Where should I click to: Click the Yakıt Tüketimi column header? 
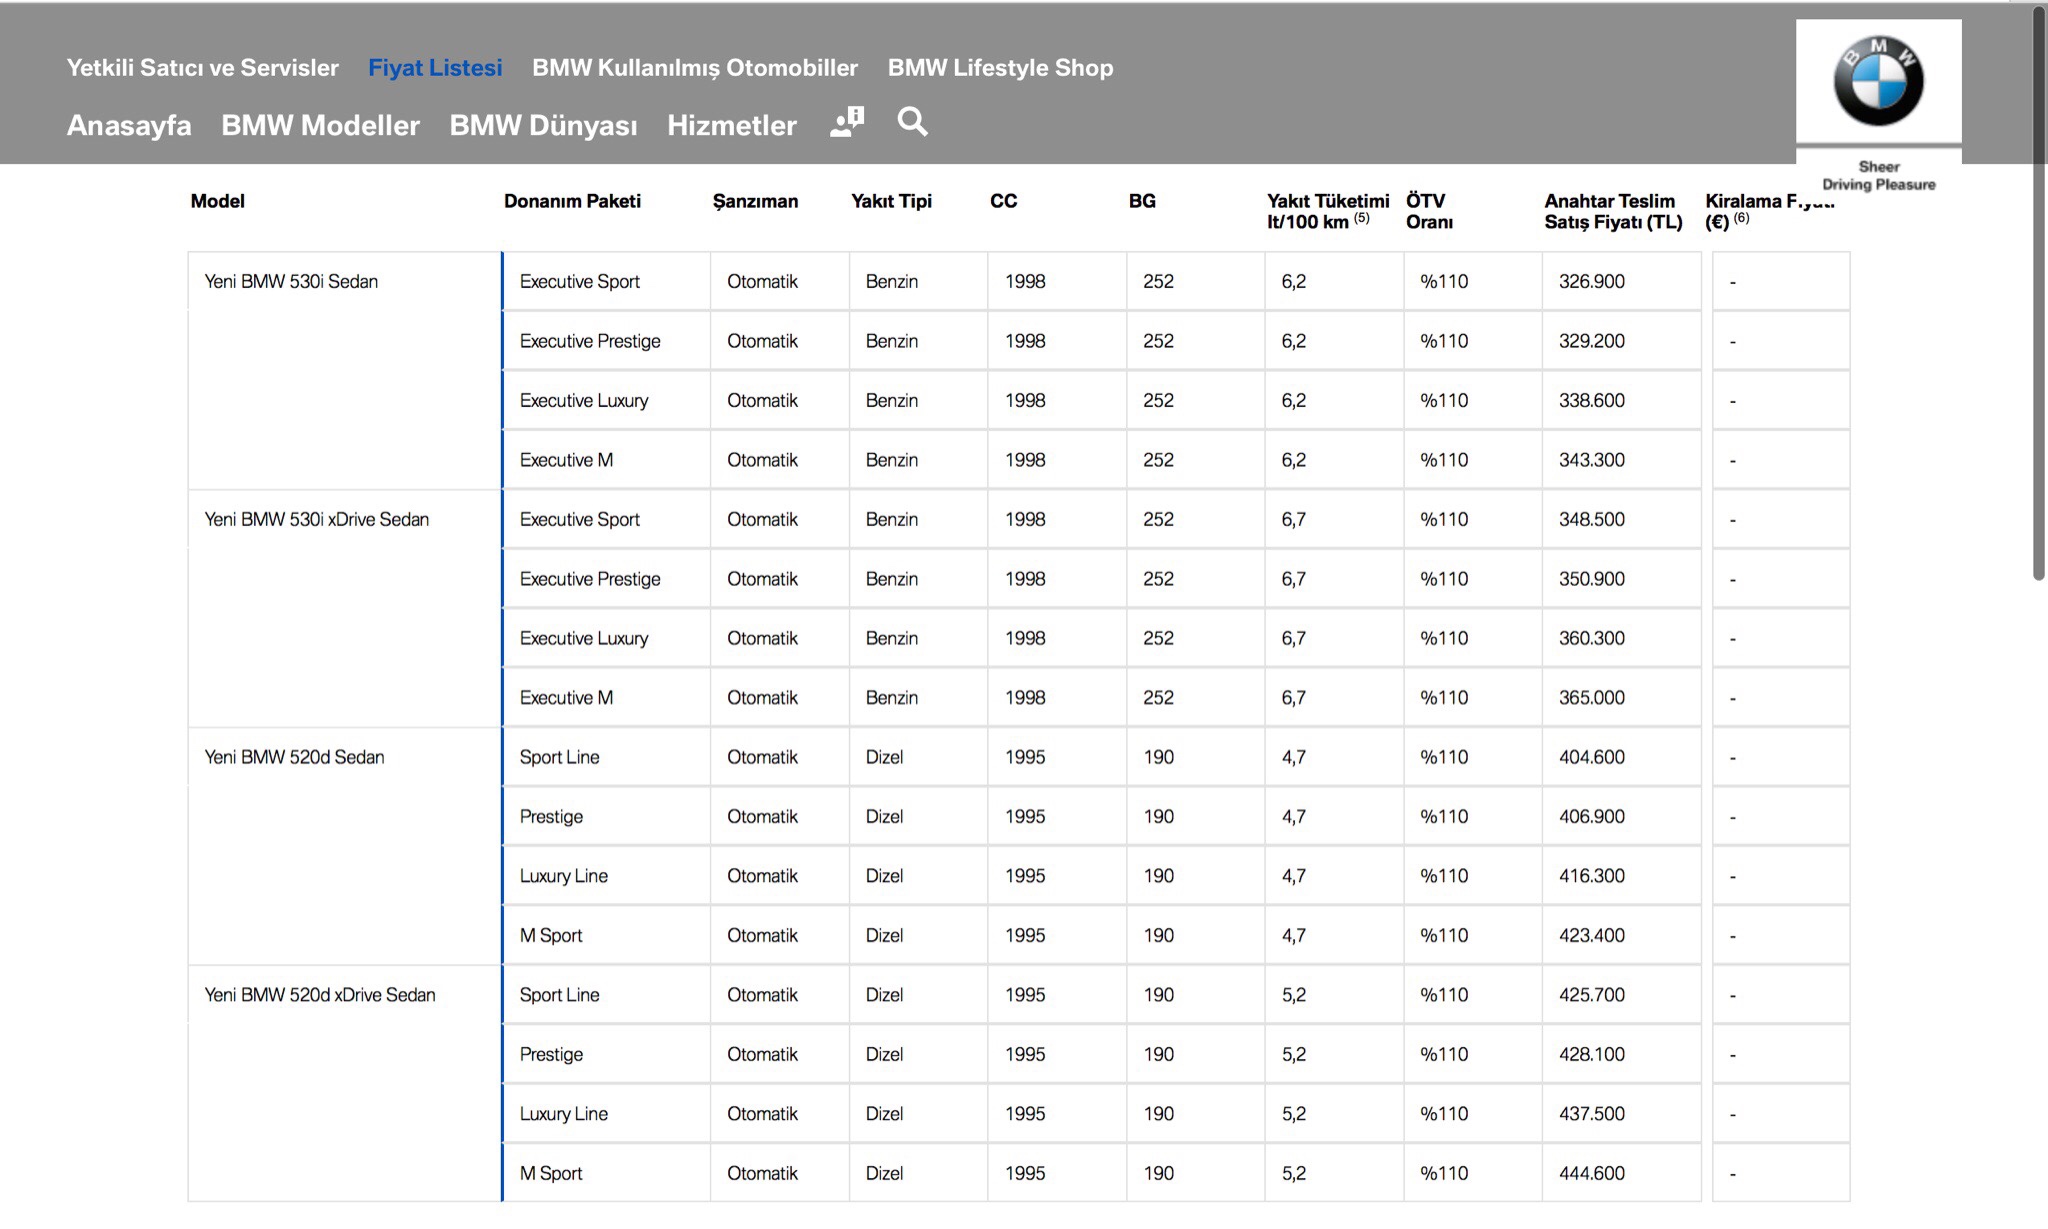1328,211
